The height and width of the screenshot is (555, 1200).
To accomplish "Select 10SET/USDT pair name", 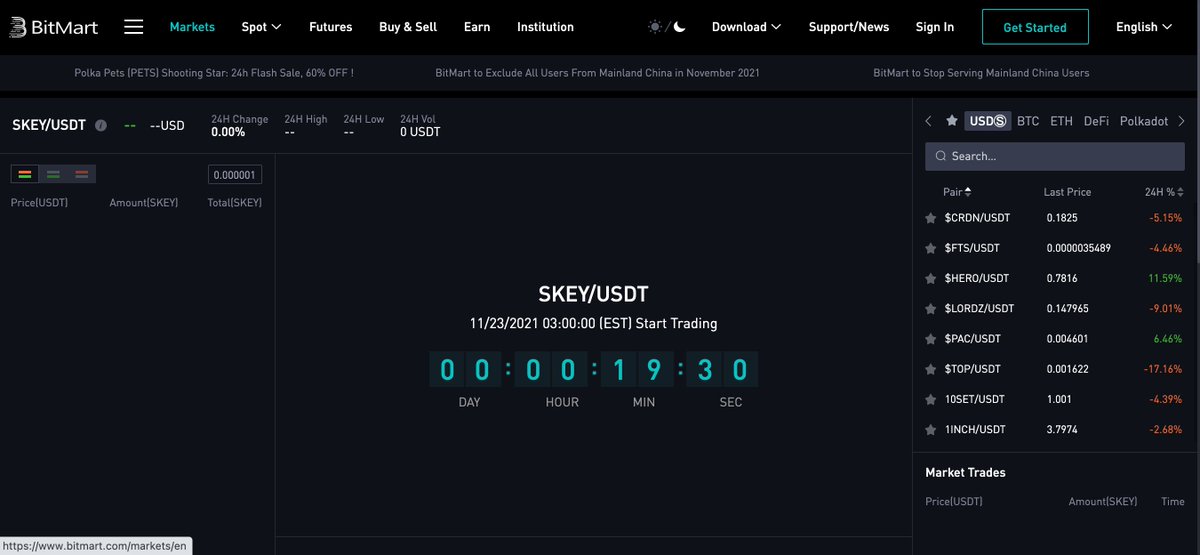I will 974,399.
